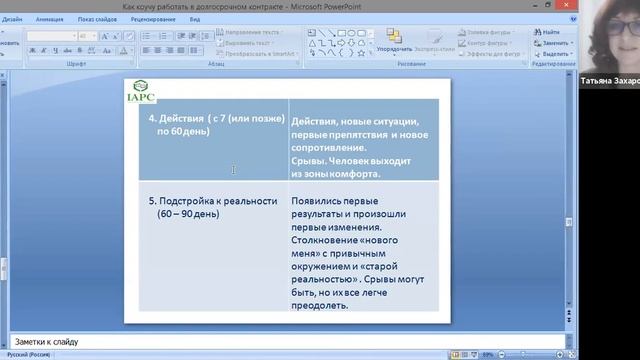Open PowerPoint help icon
The image size is (640, 360).
(573, 19)
